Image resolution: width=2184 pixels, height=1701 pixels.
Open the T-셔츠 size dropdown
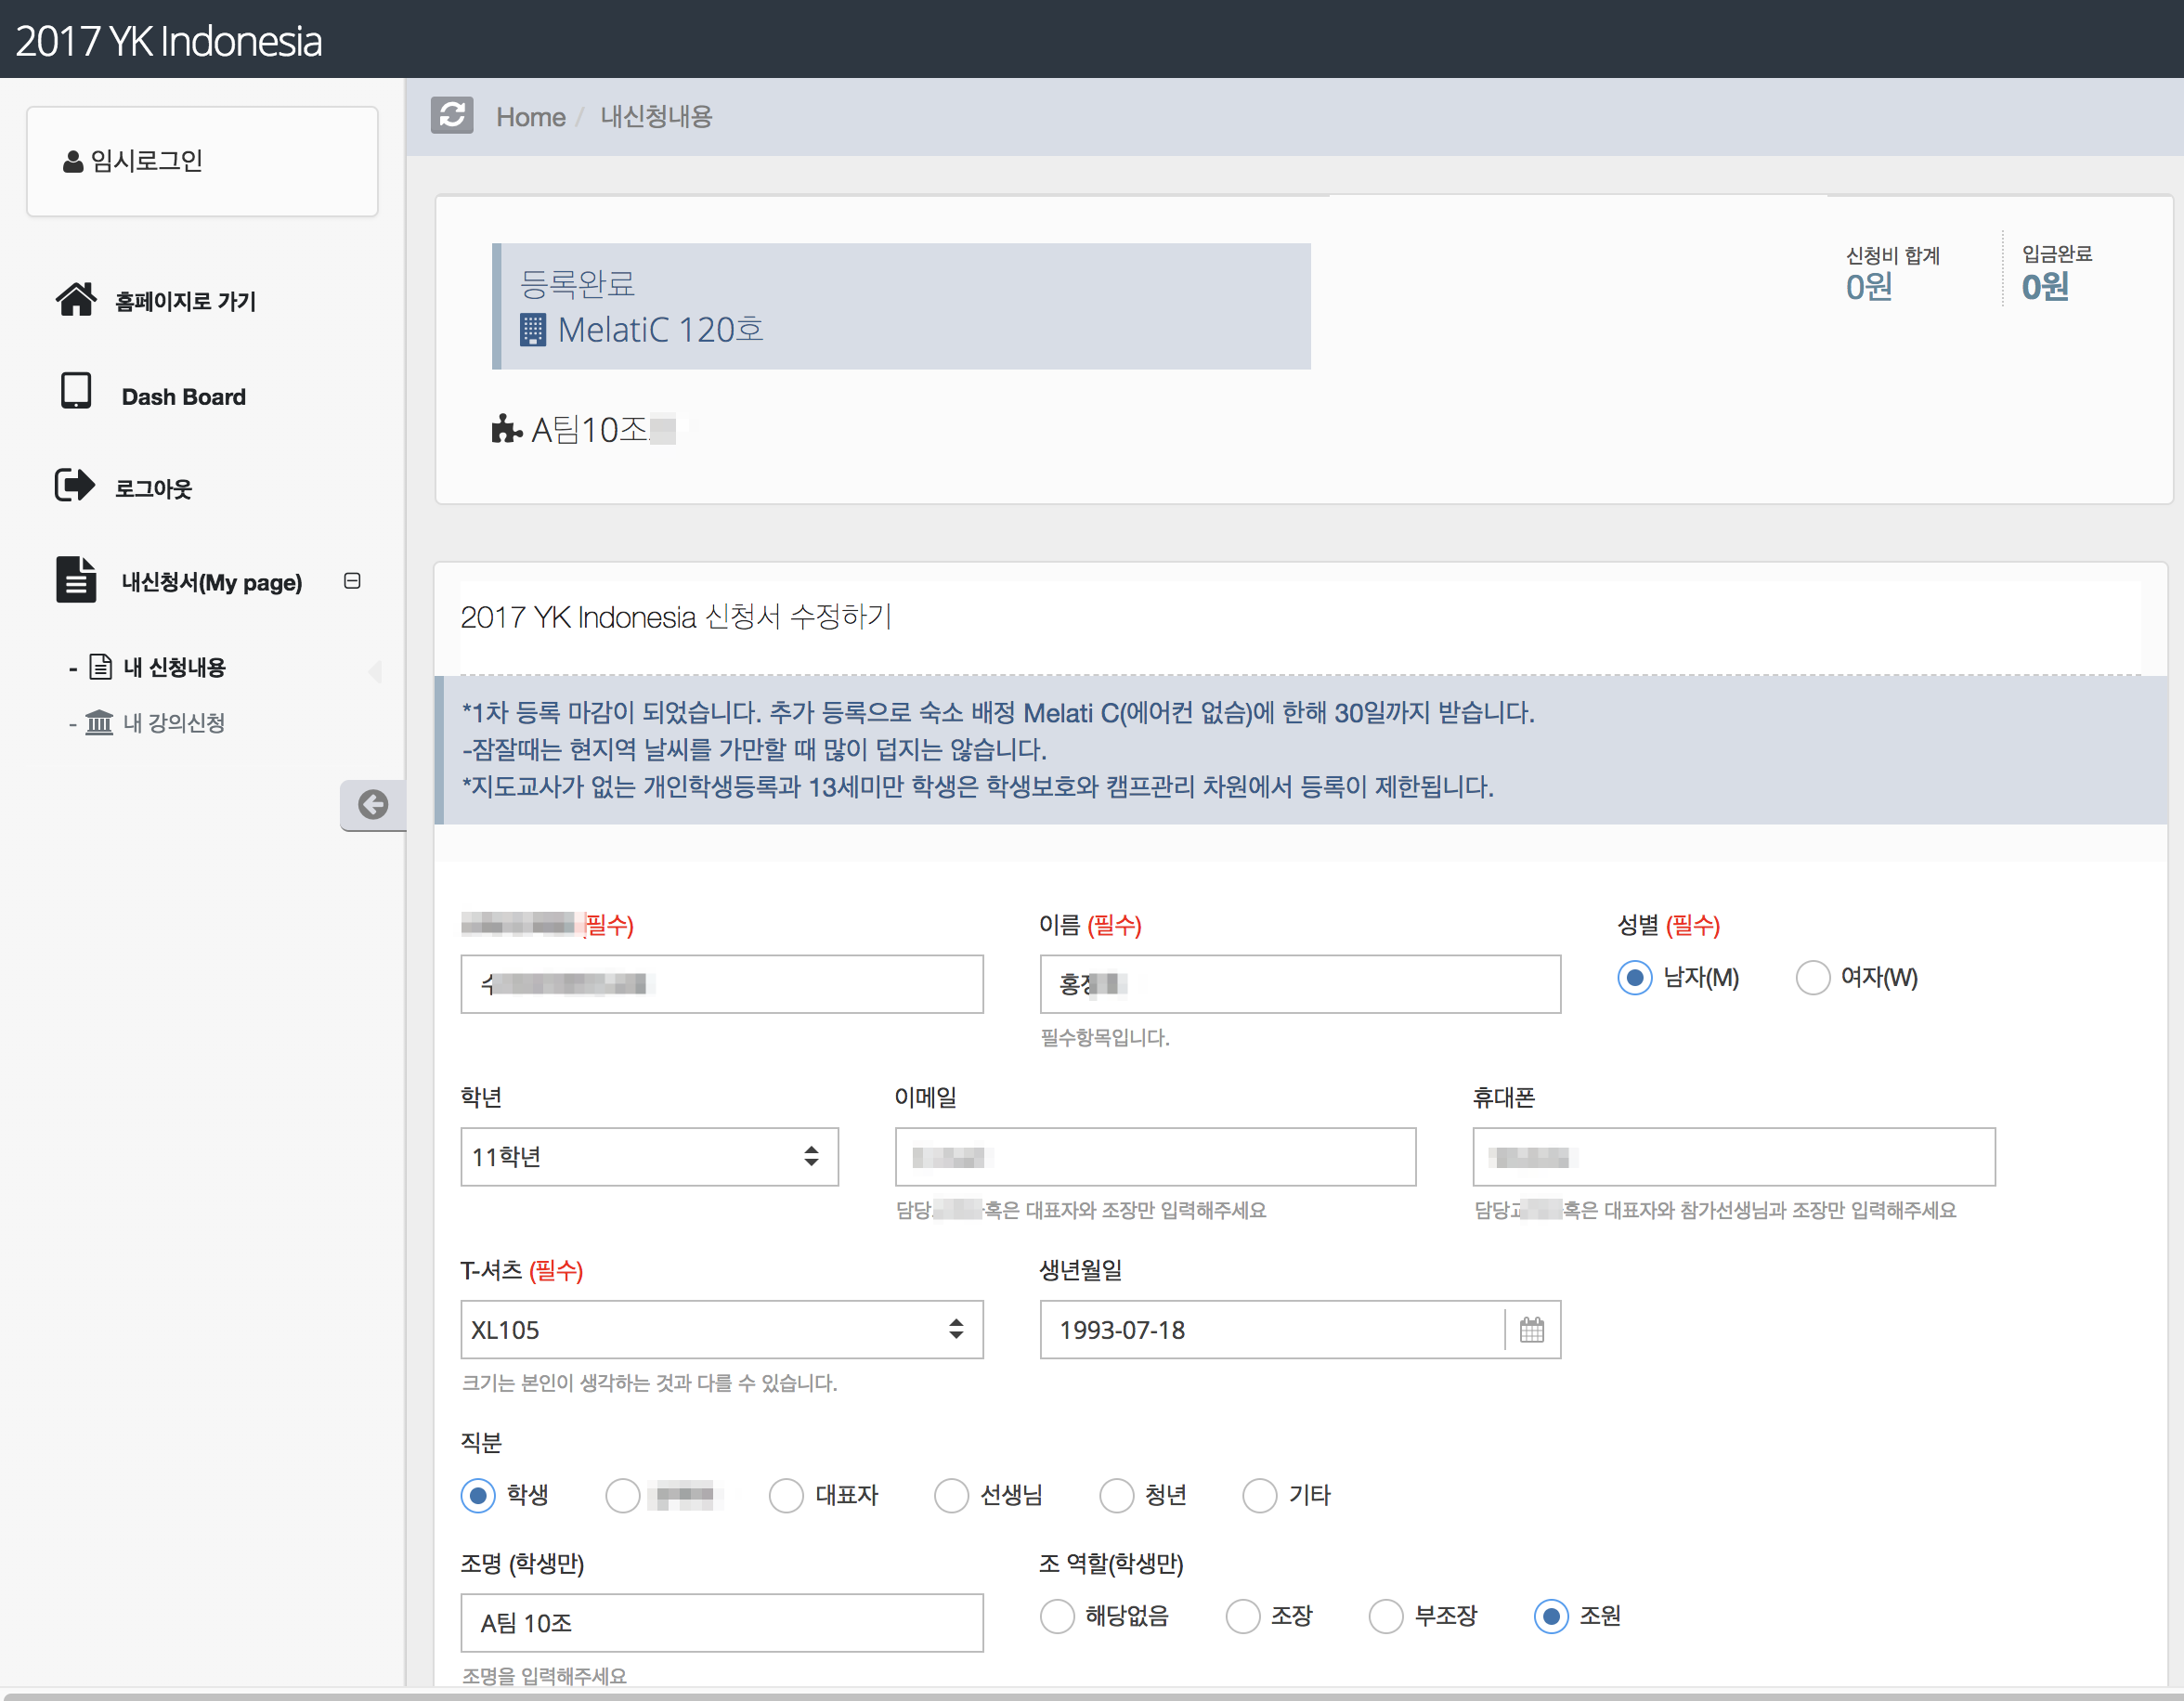[x=721, y=1330]
